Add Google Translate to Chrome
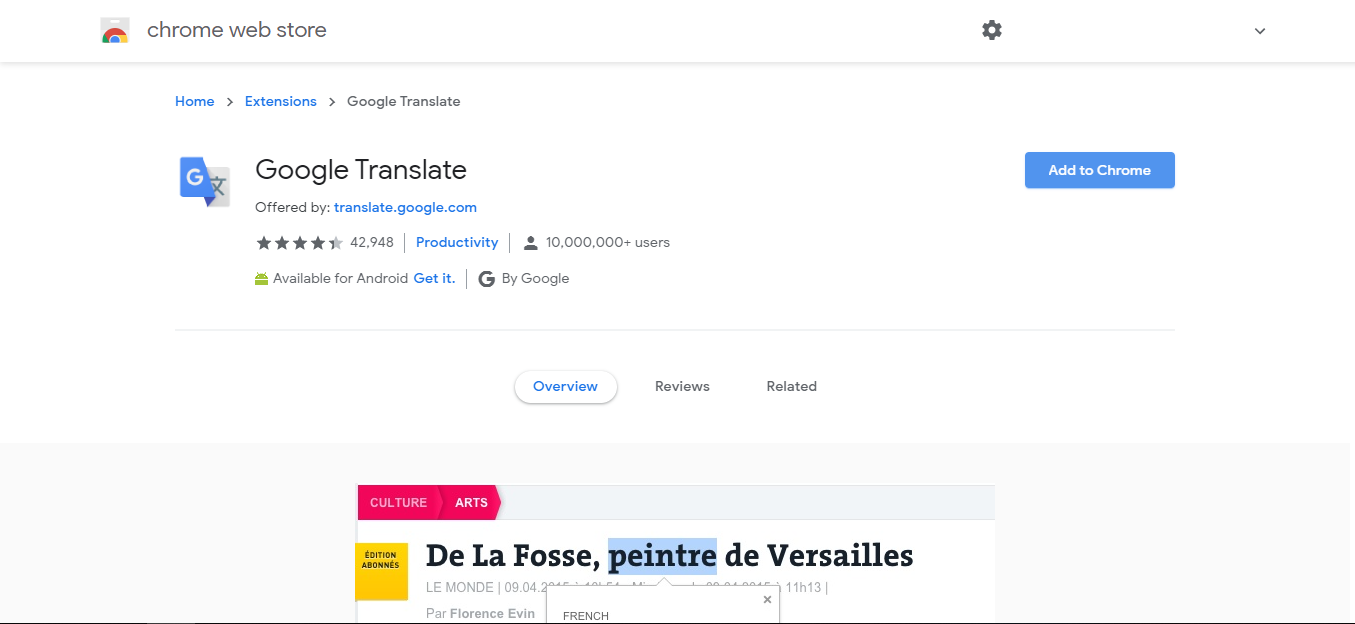 pyautogui.click(x=1100, y=170)
